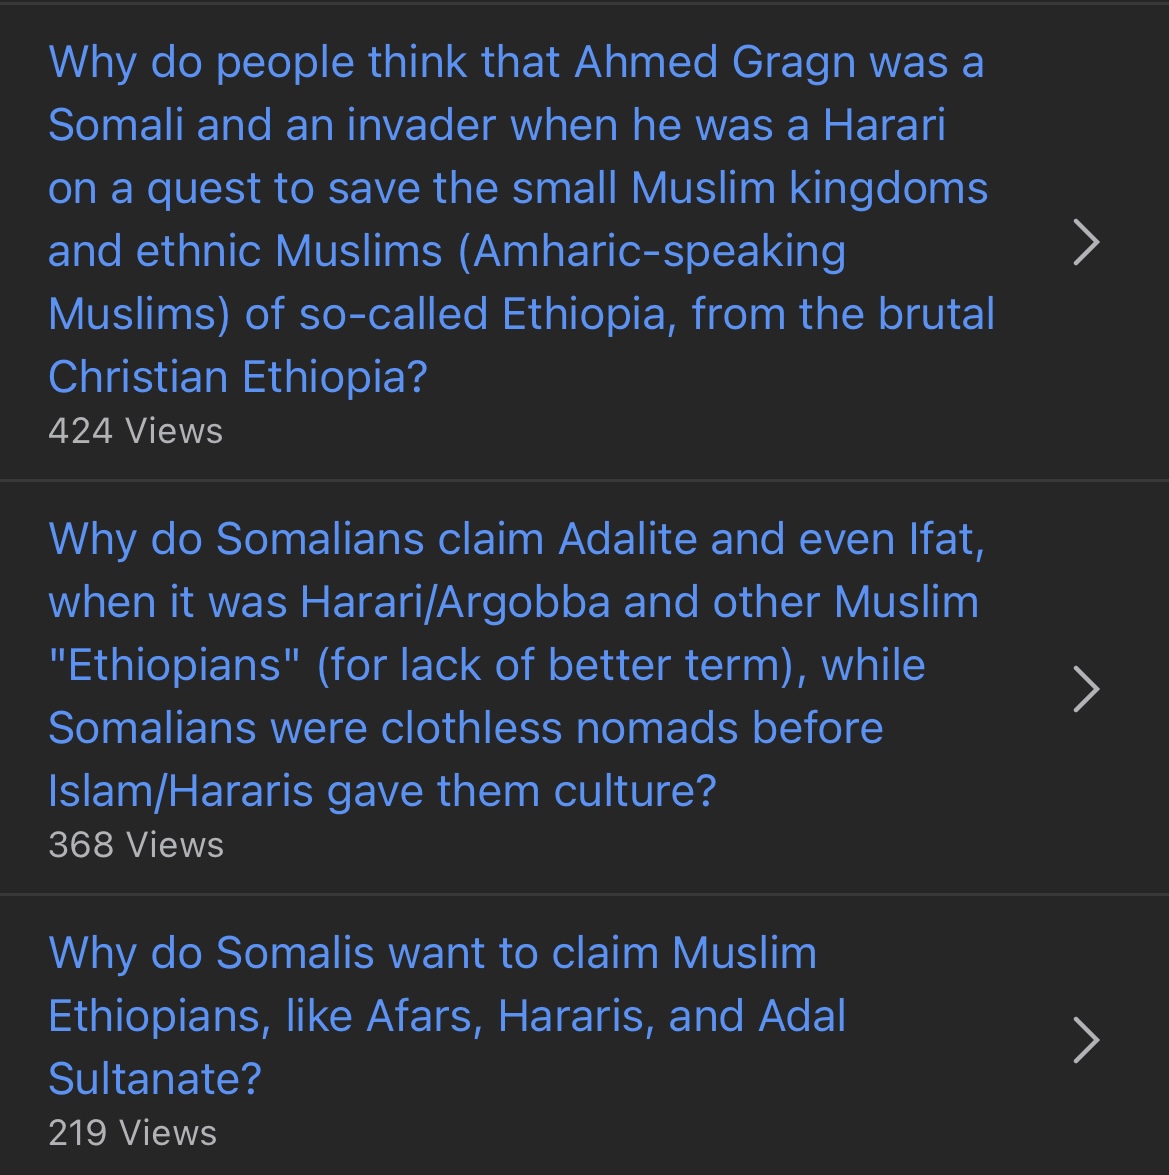Viewport: 1169px width, 1175px height.
Task: Click the '"Ethiopians" (for lack of better term)' line
Action: pyautogui.click(x=486, y=665)
